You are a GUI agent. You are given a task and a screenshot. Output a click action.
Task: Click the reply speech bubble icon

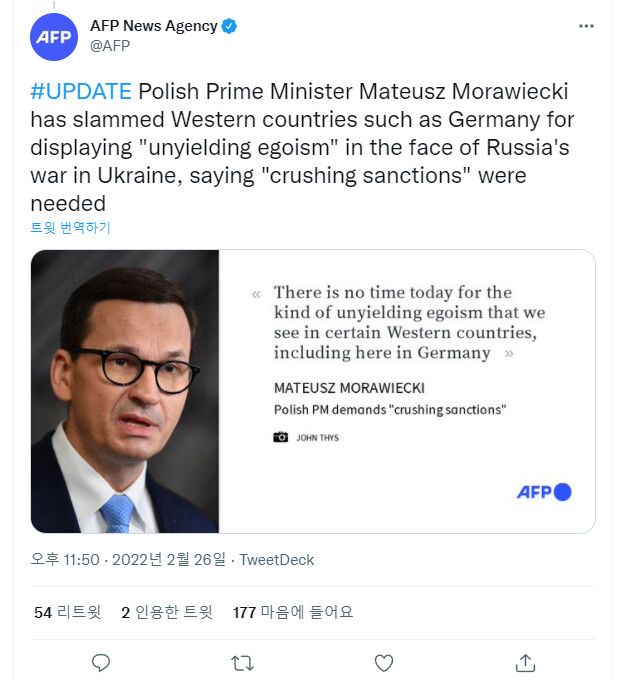click(x=100, y=662)
